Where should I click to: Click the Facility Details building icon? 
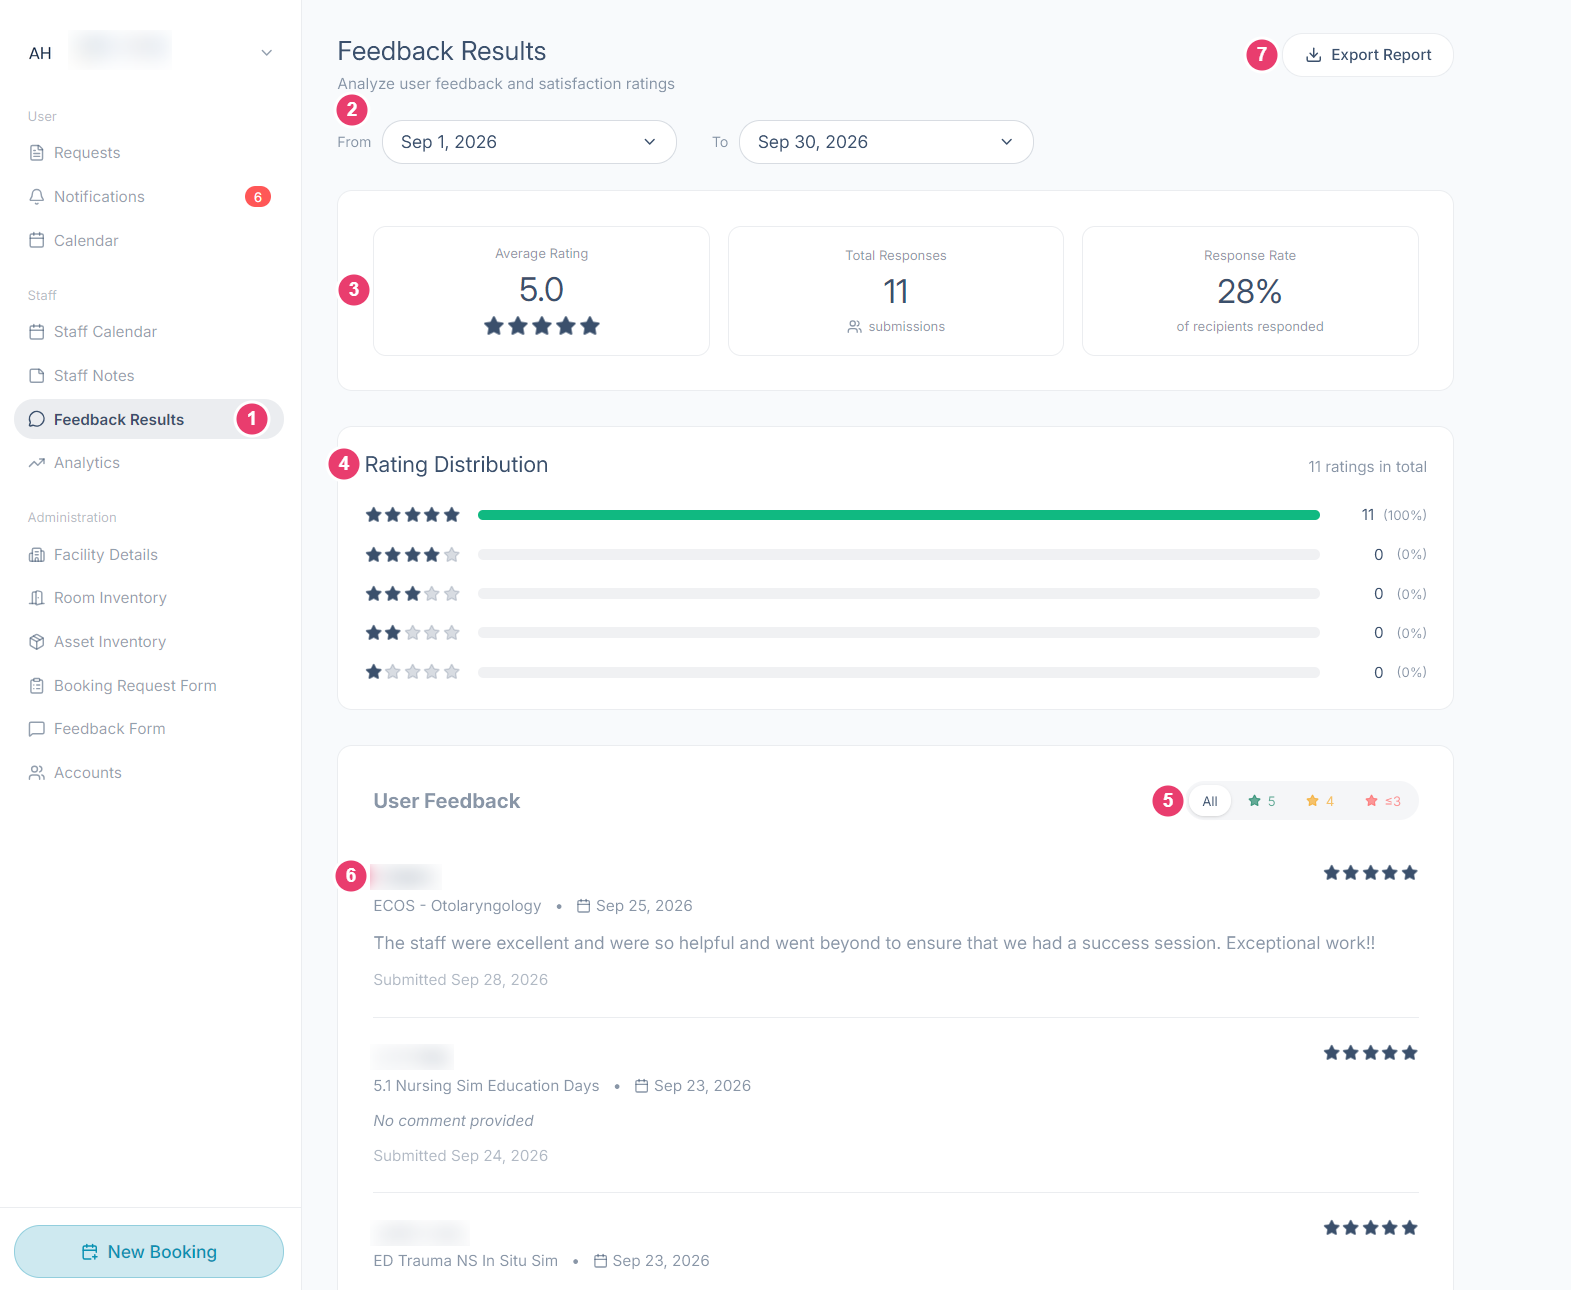(37, 555)
